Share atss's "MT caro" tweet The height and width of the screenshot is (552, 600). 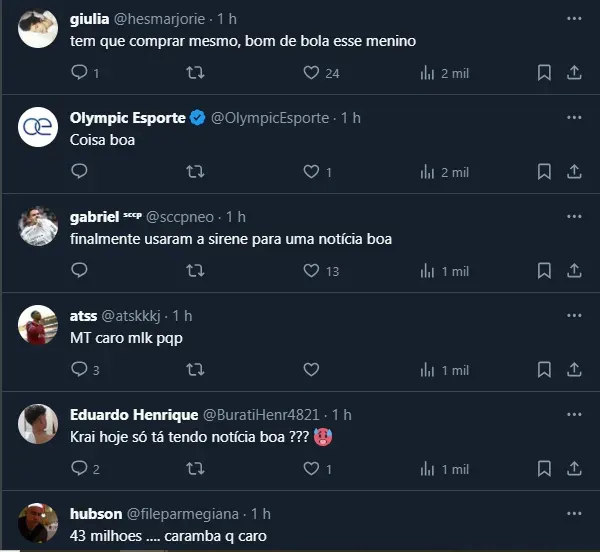(574, 370)
